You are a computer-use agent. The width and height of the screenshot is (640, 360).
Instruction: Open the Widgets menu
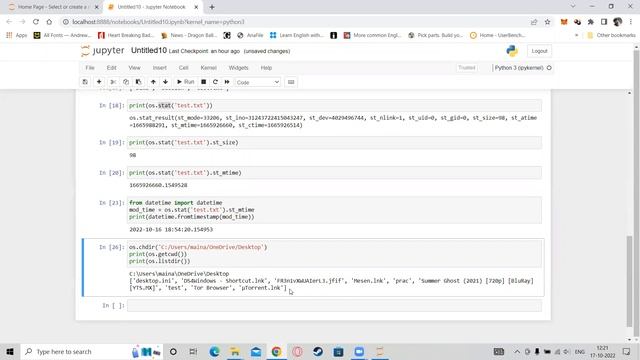click(x=238, y=68)
